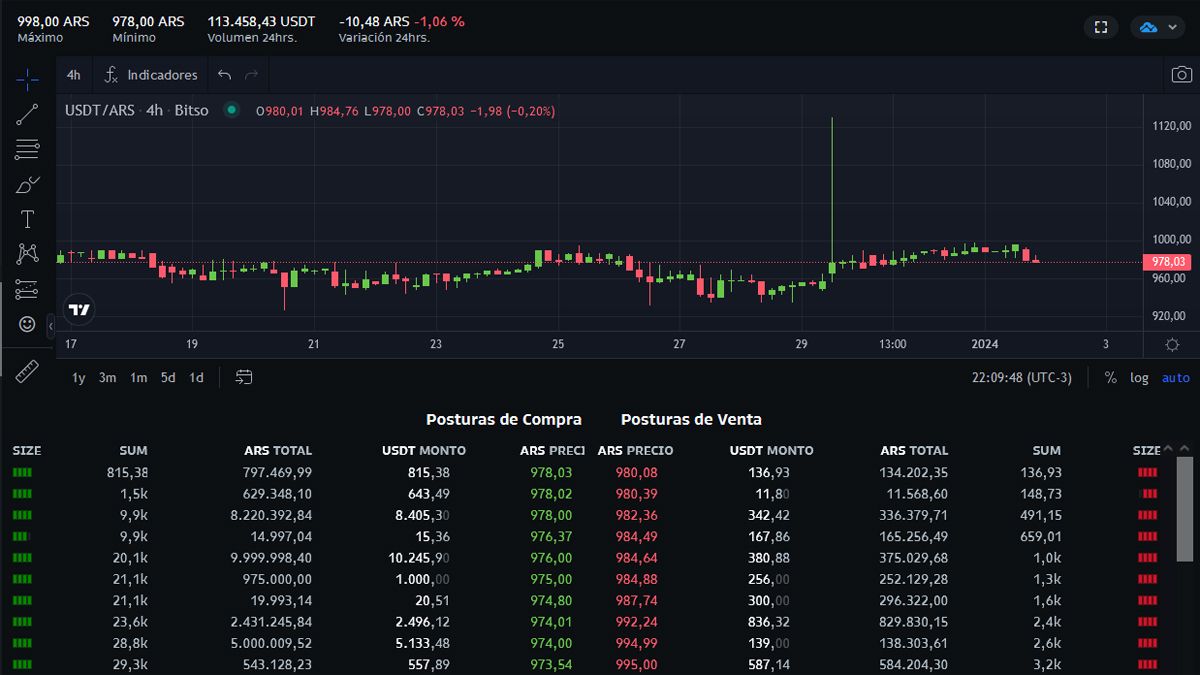Select the trend line drawing tool

click(27, 113)
